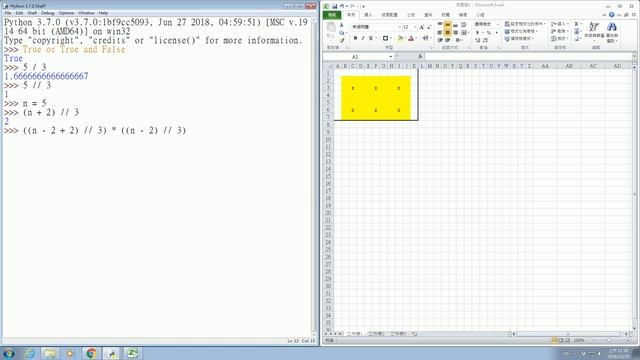Minimize the Excel ribbon with caret
Image resolution: width=640 pixels, height=360 pixels.
604,15
